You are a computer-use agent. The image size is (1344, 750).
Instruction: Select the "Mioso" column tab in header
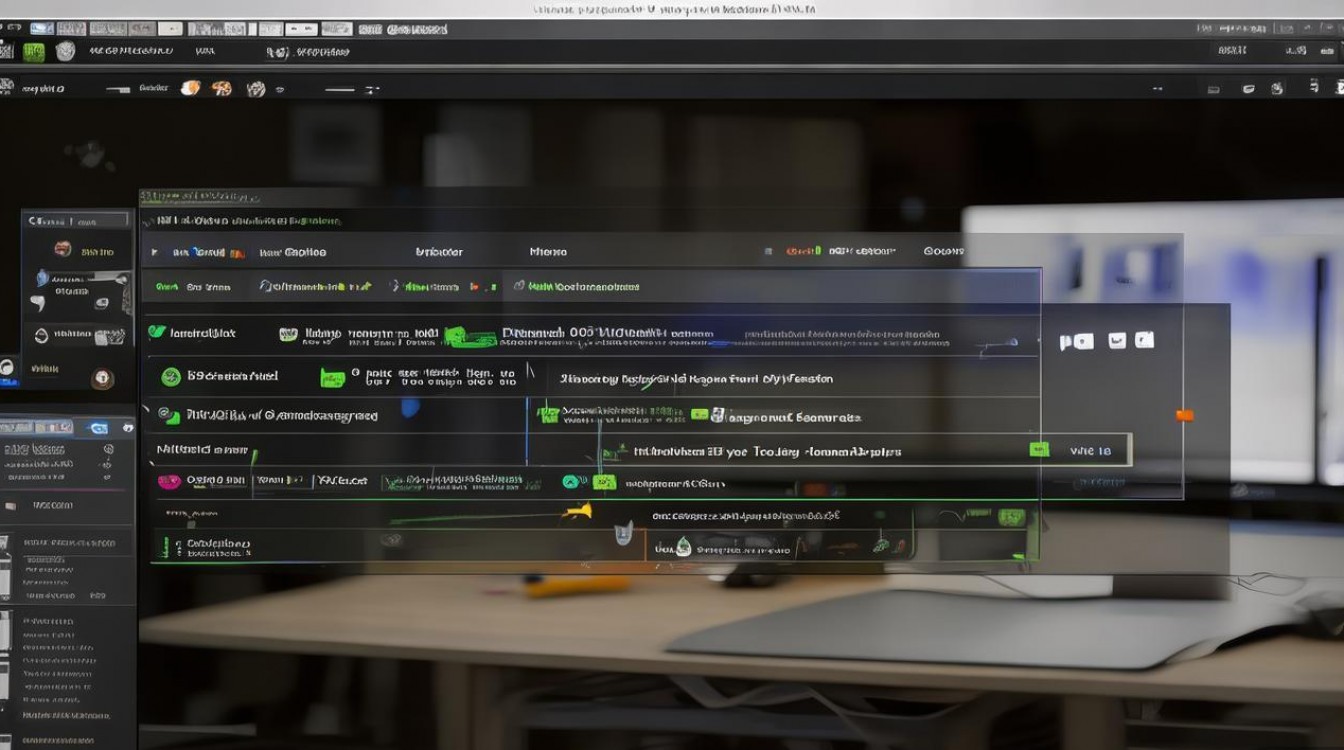pos(547,252)
